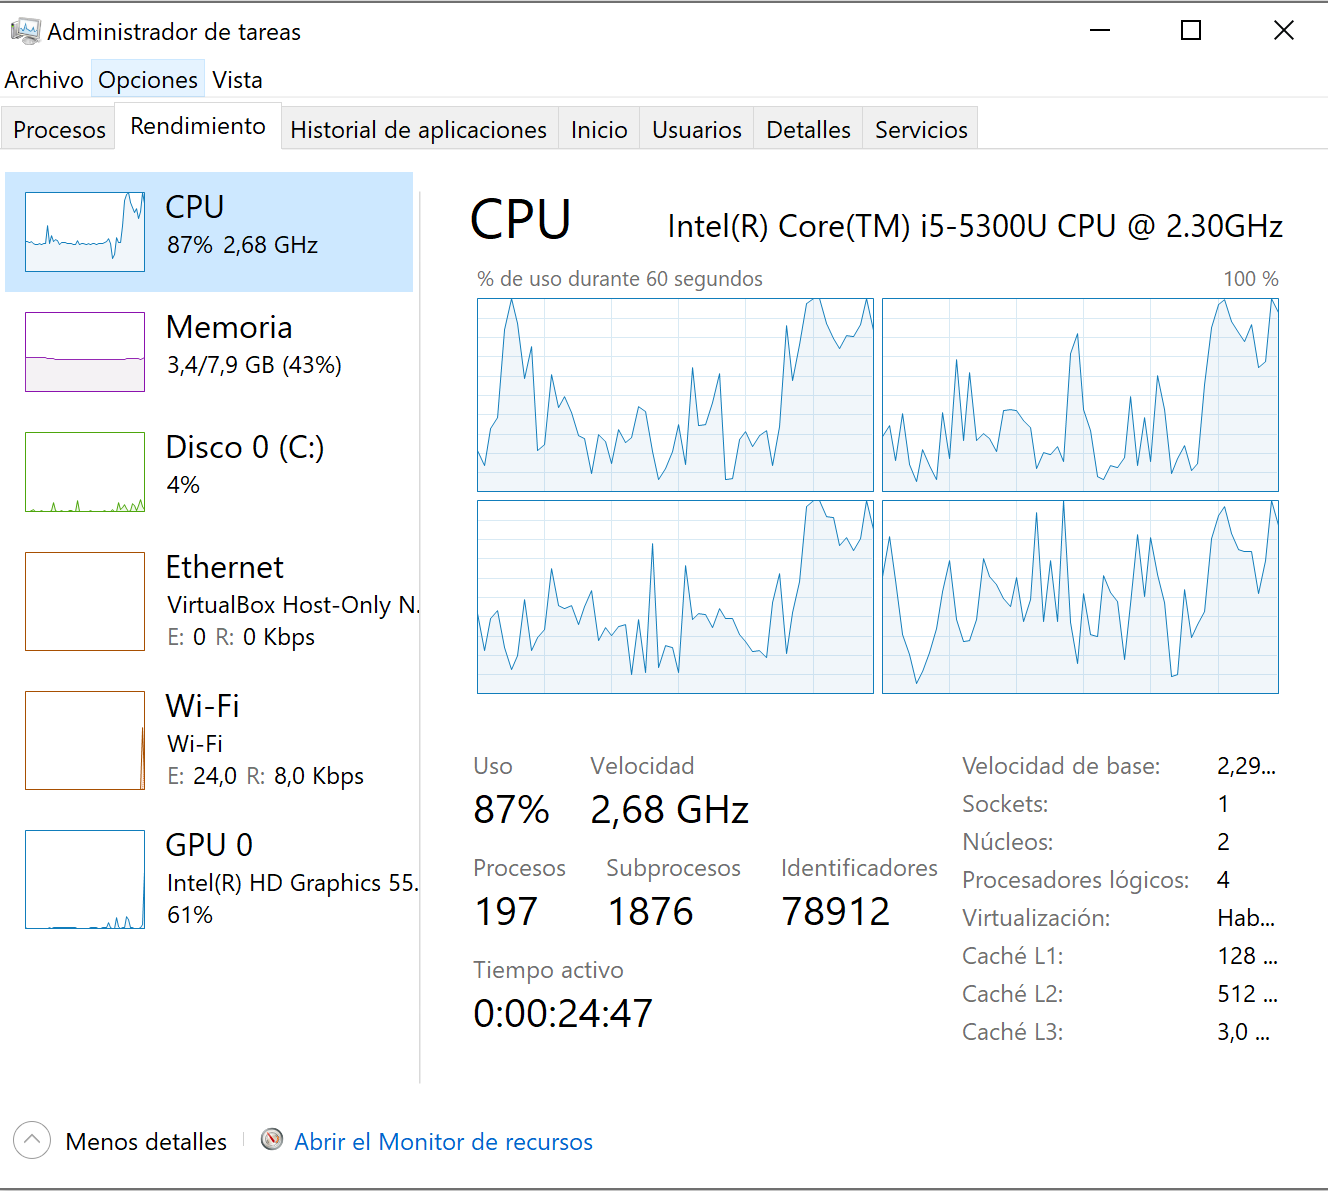The width and height of the screenshot is (1328, 1191).
Task: Select the Memoria usage graph icon
Action: coord(85,352)
